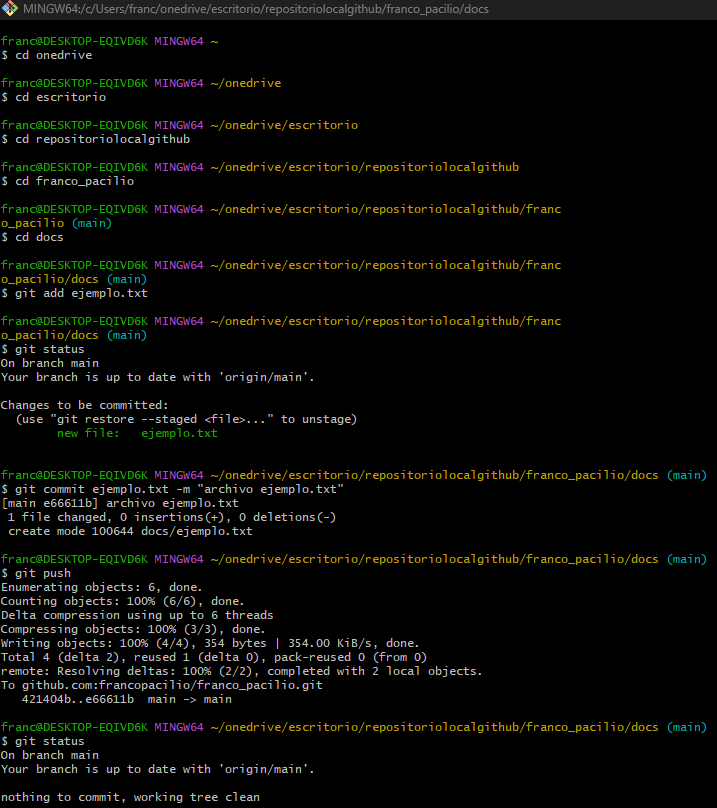Click the 'git push' command line
This screenshot has width=717, height=808.
(x=36, y=573)
